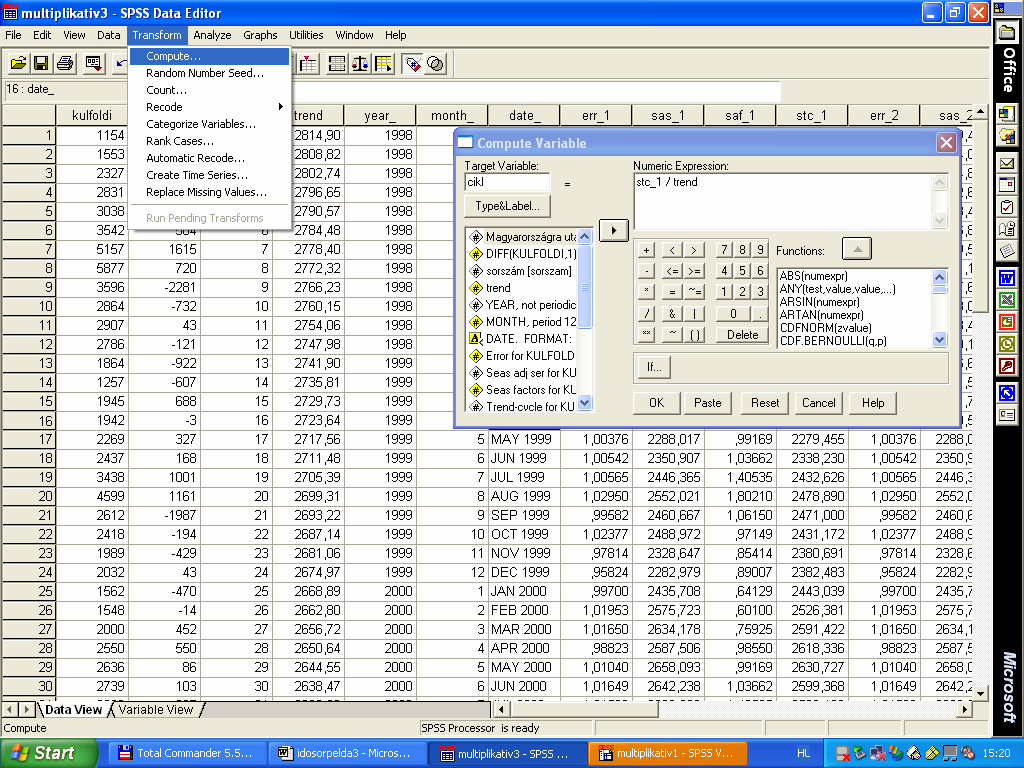The height and width of the screenshot is (768, 1024).
Task: Click the Weight Cases scales icon
Action: 360,63
